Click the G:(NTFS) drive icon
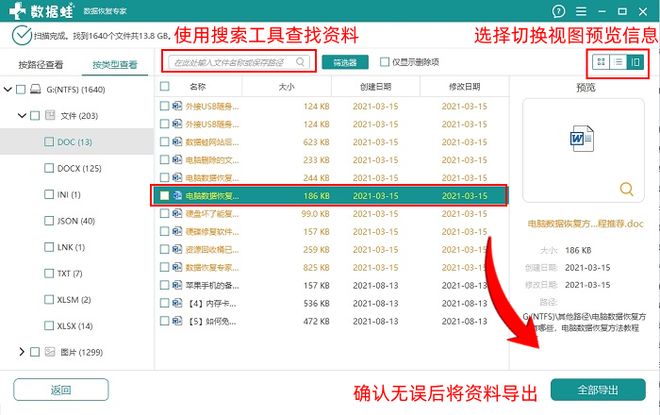 point(36,89)
